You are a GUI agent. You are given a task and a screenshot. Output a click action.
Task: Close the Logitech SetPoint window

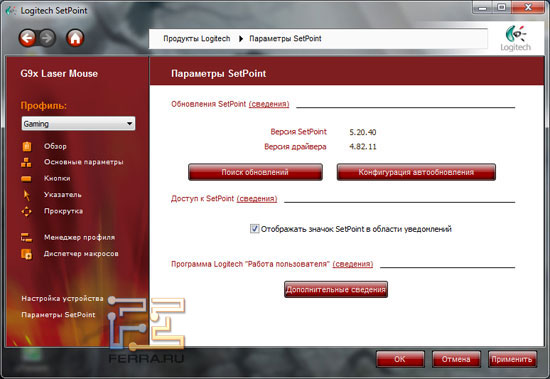(528, 7)
